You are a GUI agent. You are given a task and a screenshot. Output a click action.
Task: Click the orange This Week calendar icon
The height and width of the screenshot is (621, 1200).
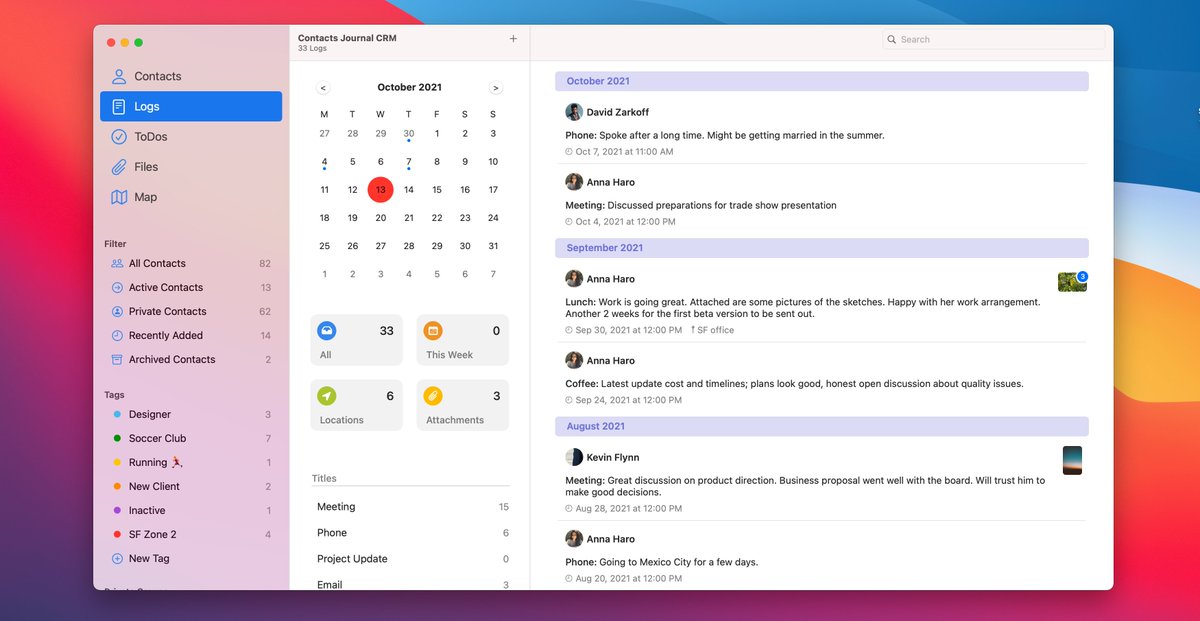click(433, 330)
